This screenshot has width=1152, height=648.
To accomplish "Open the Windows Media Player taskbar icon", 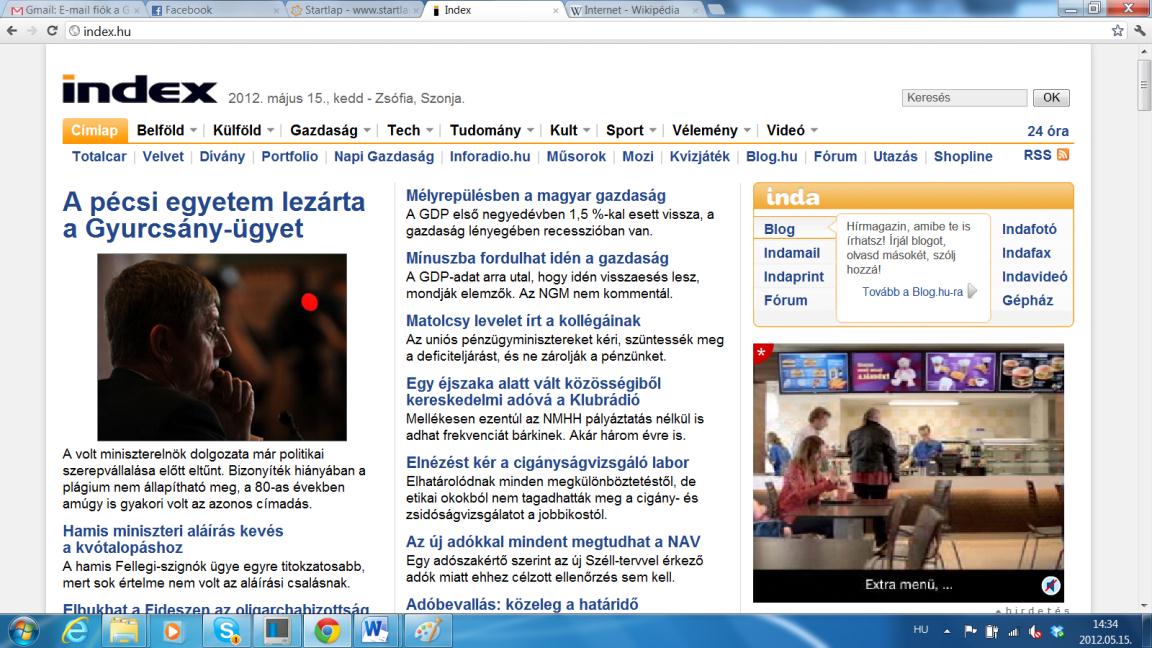I will 173,631.
